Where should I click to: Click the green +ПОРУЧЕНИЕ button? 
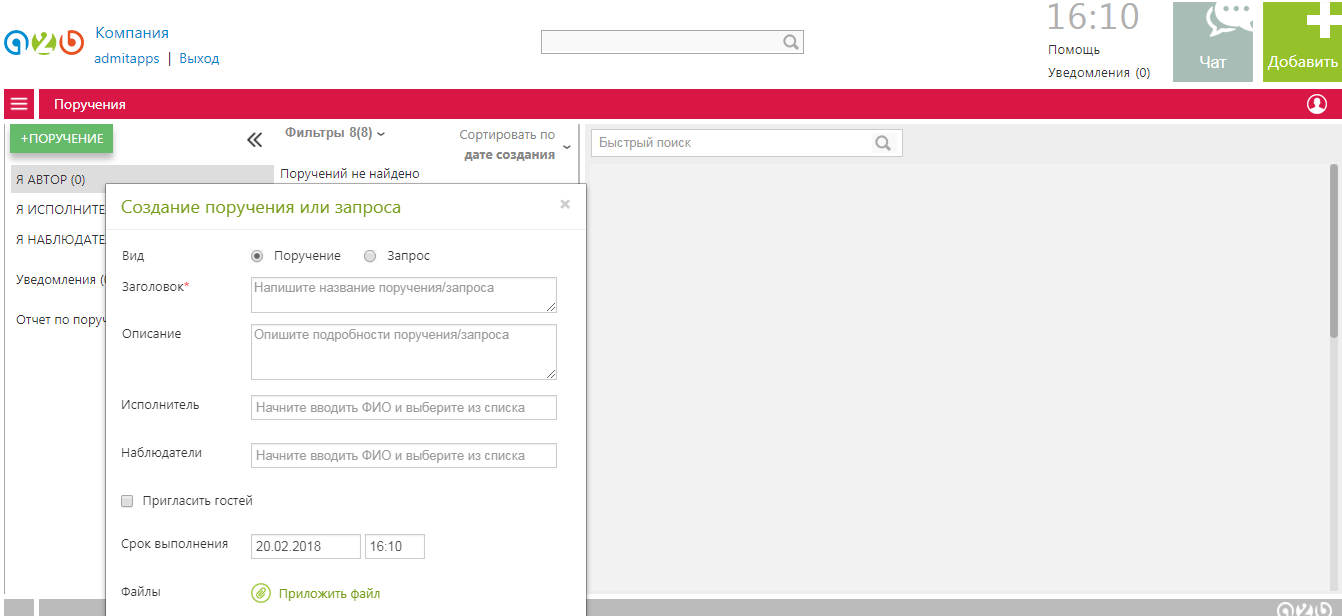(x=62, y=138)
